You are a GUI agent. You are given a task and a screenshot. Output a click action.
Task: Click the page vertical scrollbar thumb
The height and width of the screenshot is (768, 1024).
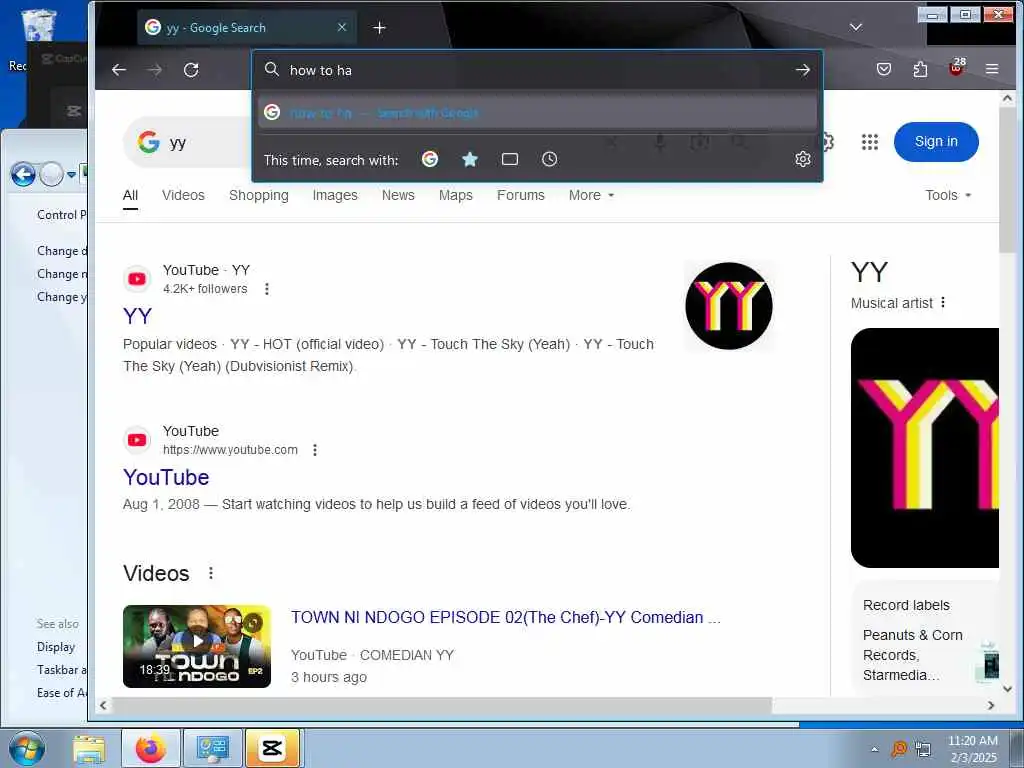pyautogui.click(x=1007, y=181)
